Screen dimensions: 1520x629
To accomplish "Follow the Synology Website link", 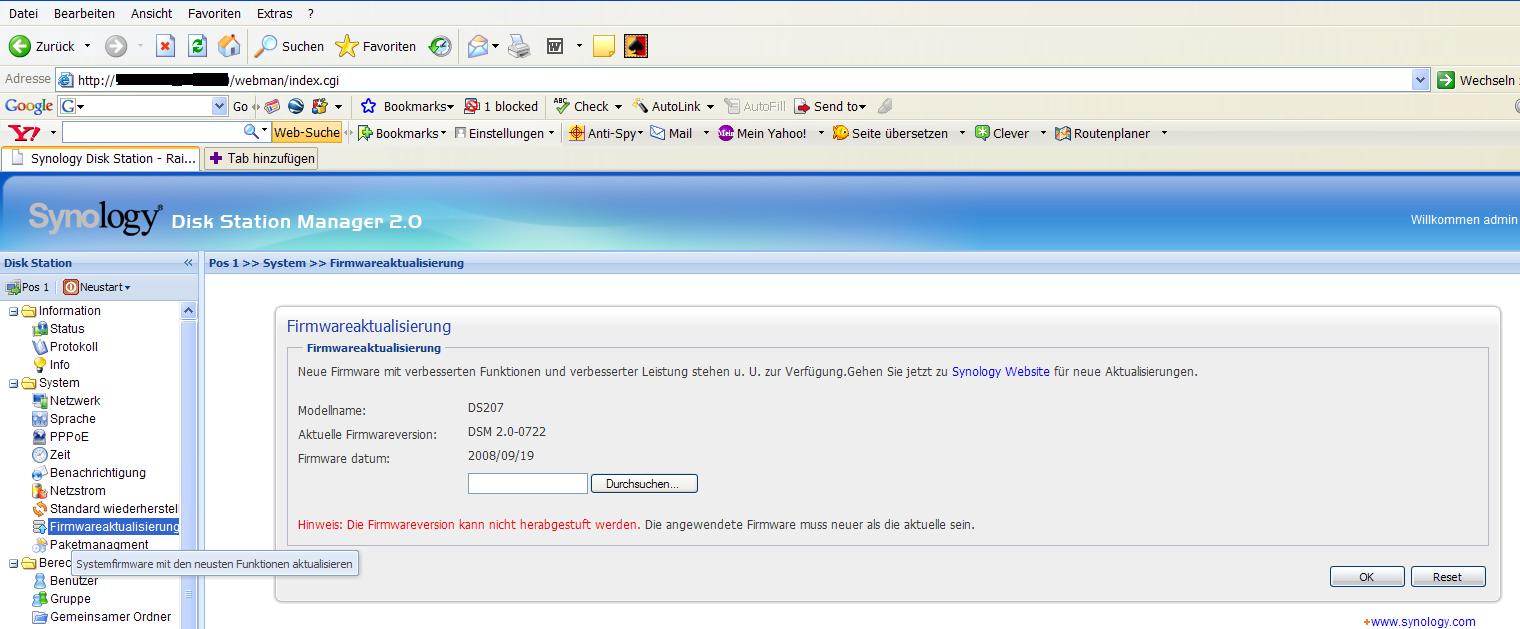I will click(1000, 372).
